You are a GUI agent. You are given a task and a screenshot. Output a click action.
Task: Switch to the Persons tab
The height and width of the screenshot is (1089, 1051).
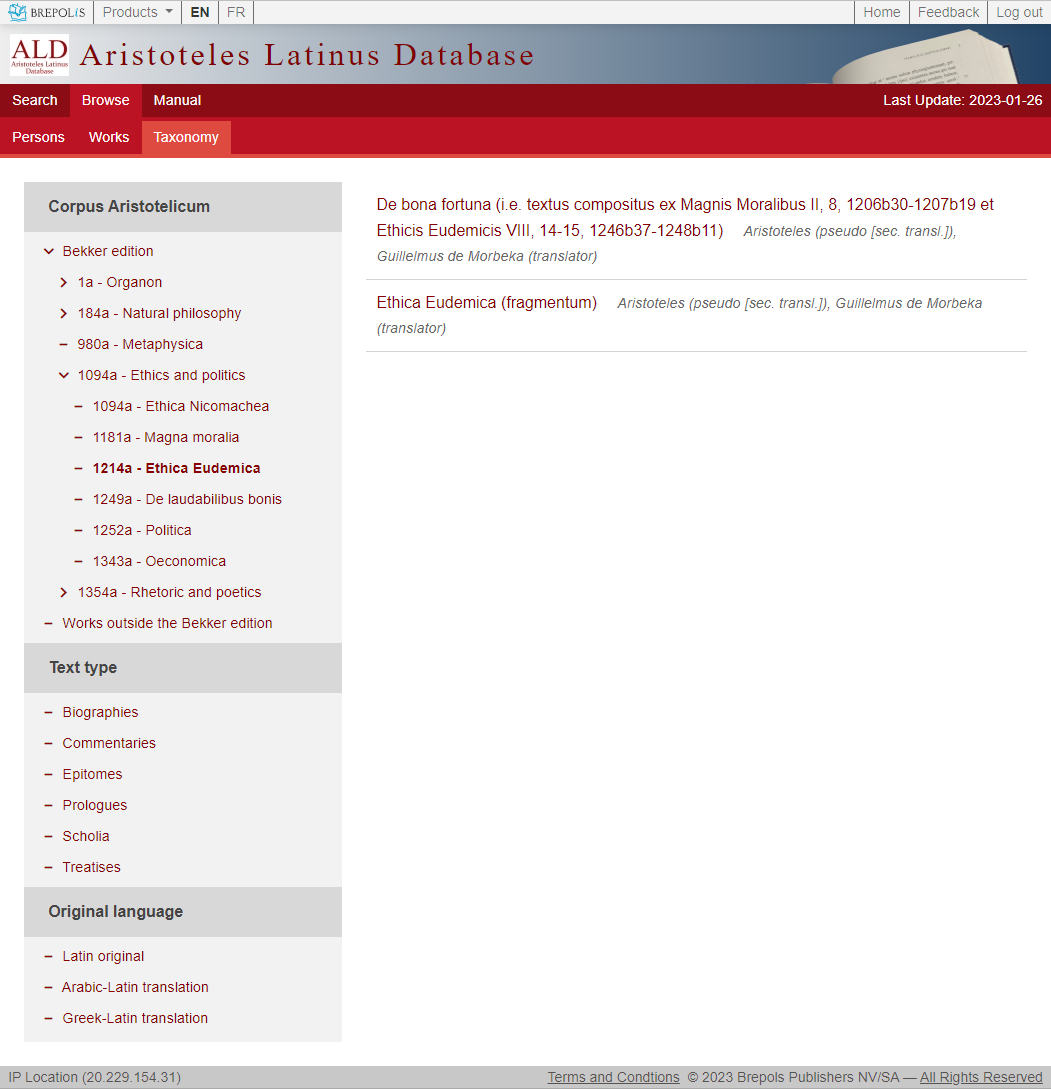coord(38,137)
